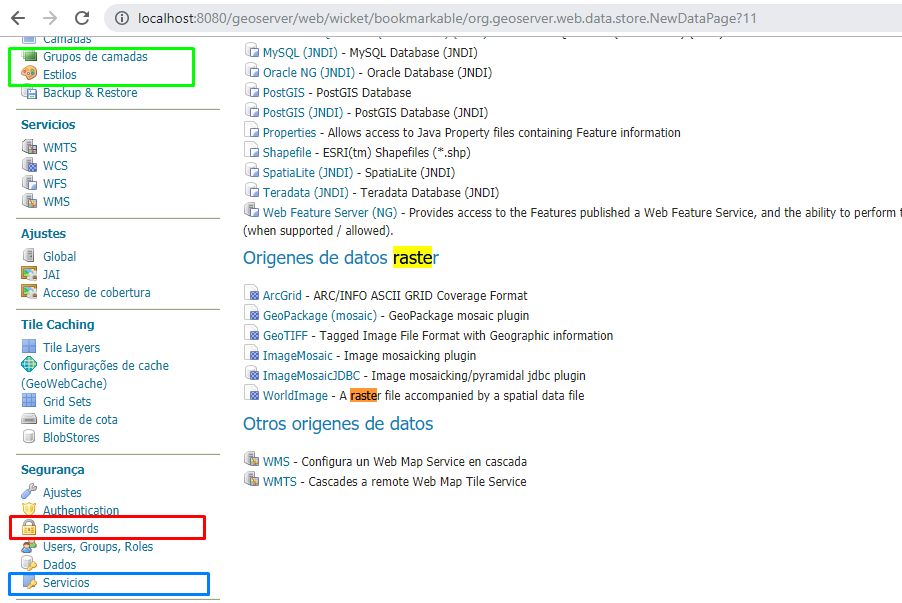Viewport: 902px width, 603px height.
Task: Click the Dados security icon
Action: 29,564
